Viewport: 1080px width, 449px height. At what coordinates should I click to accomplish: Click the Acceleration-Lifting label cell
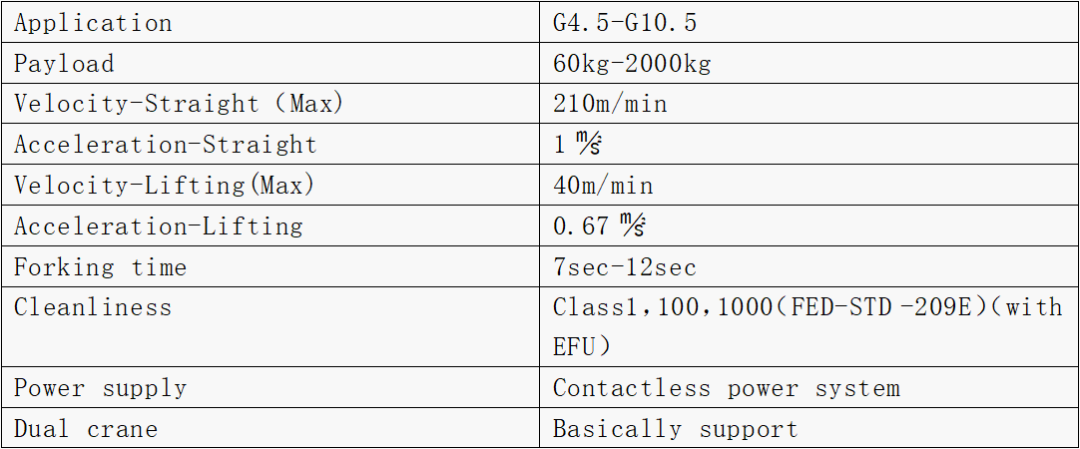pos(271,226)
